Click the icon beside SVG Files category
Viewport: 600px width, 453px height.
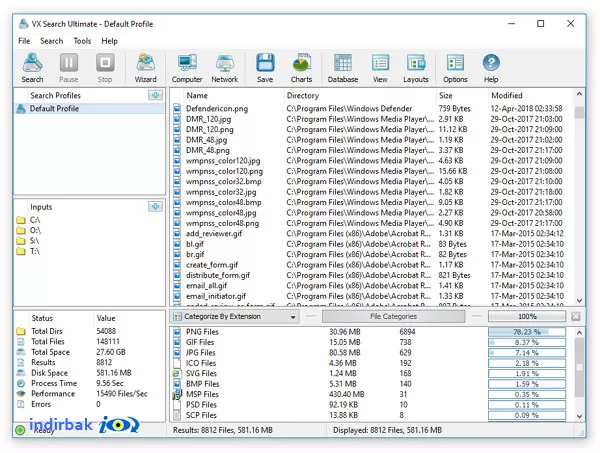point(177,373)
